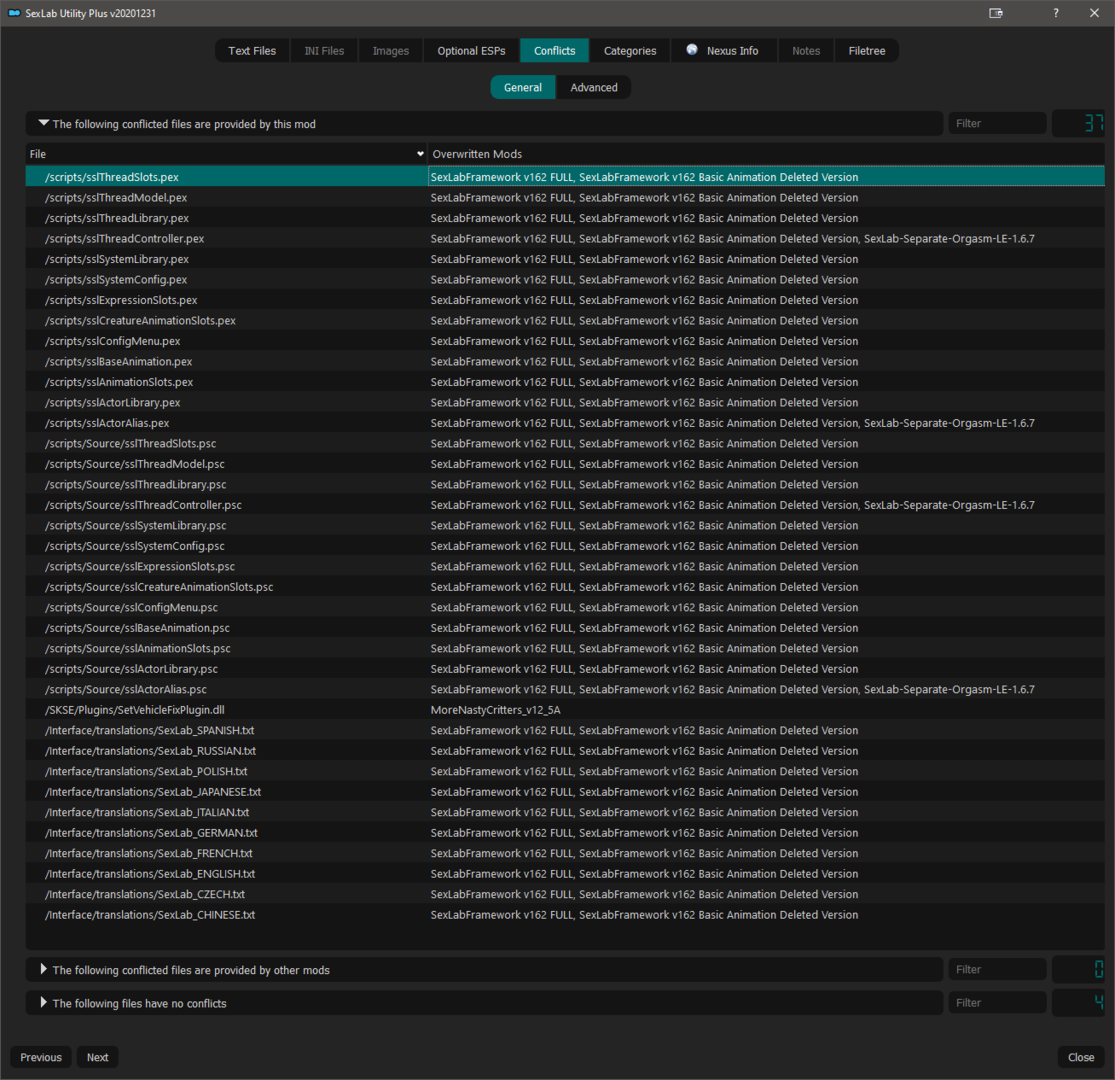Collapse the files provided by this mod section
1115x1080 pixels.
44,123
